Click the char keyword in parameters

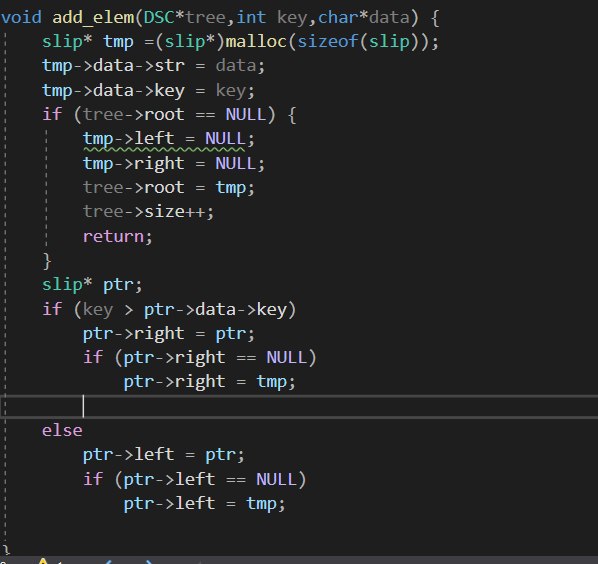click(x=339, y=18)
